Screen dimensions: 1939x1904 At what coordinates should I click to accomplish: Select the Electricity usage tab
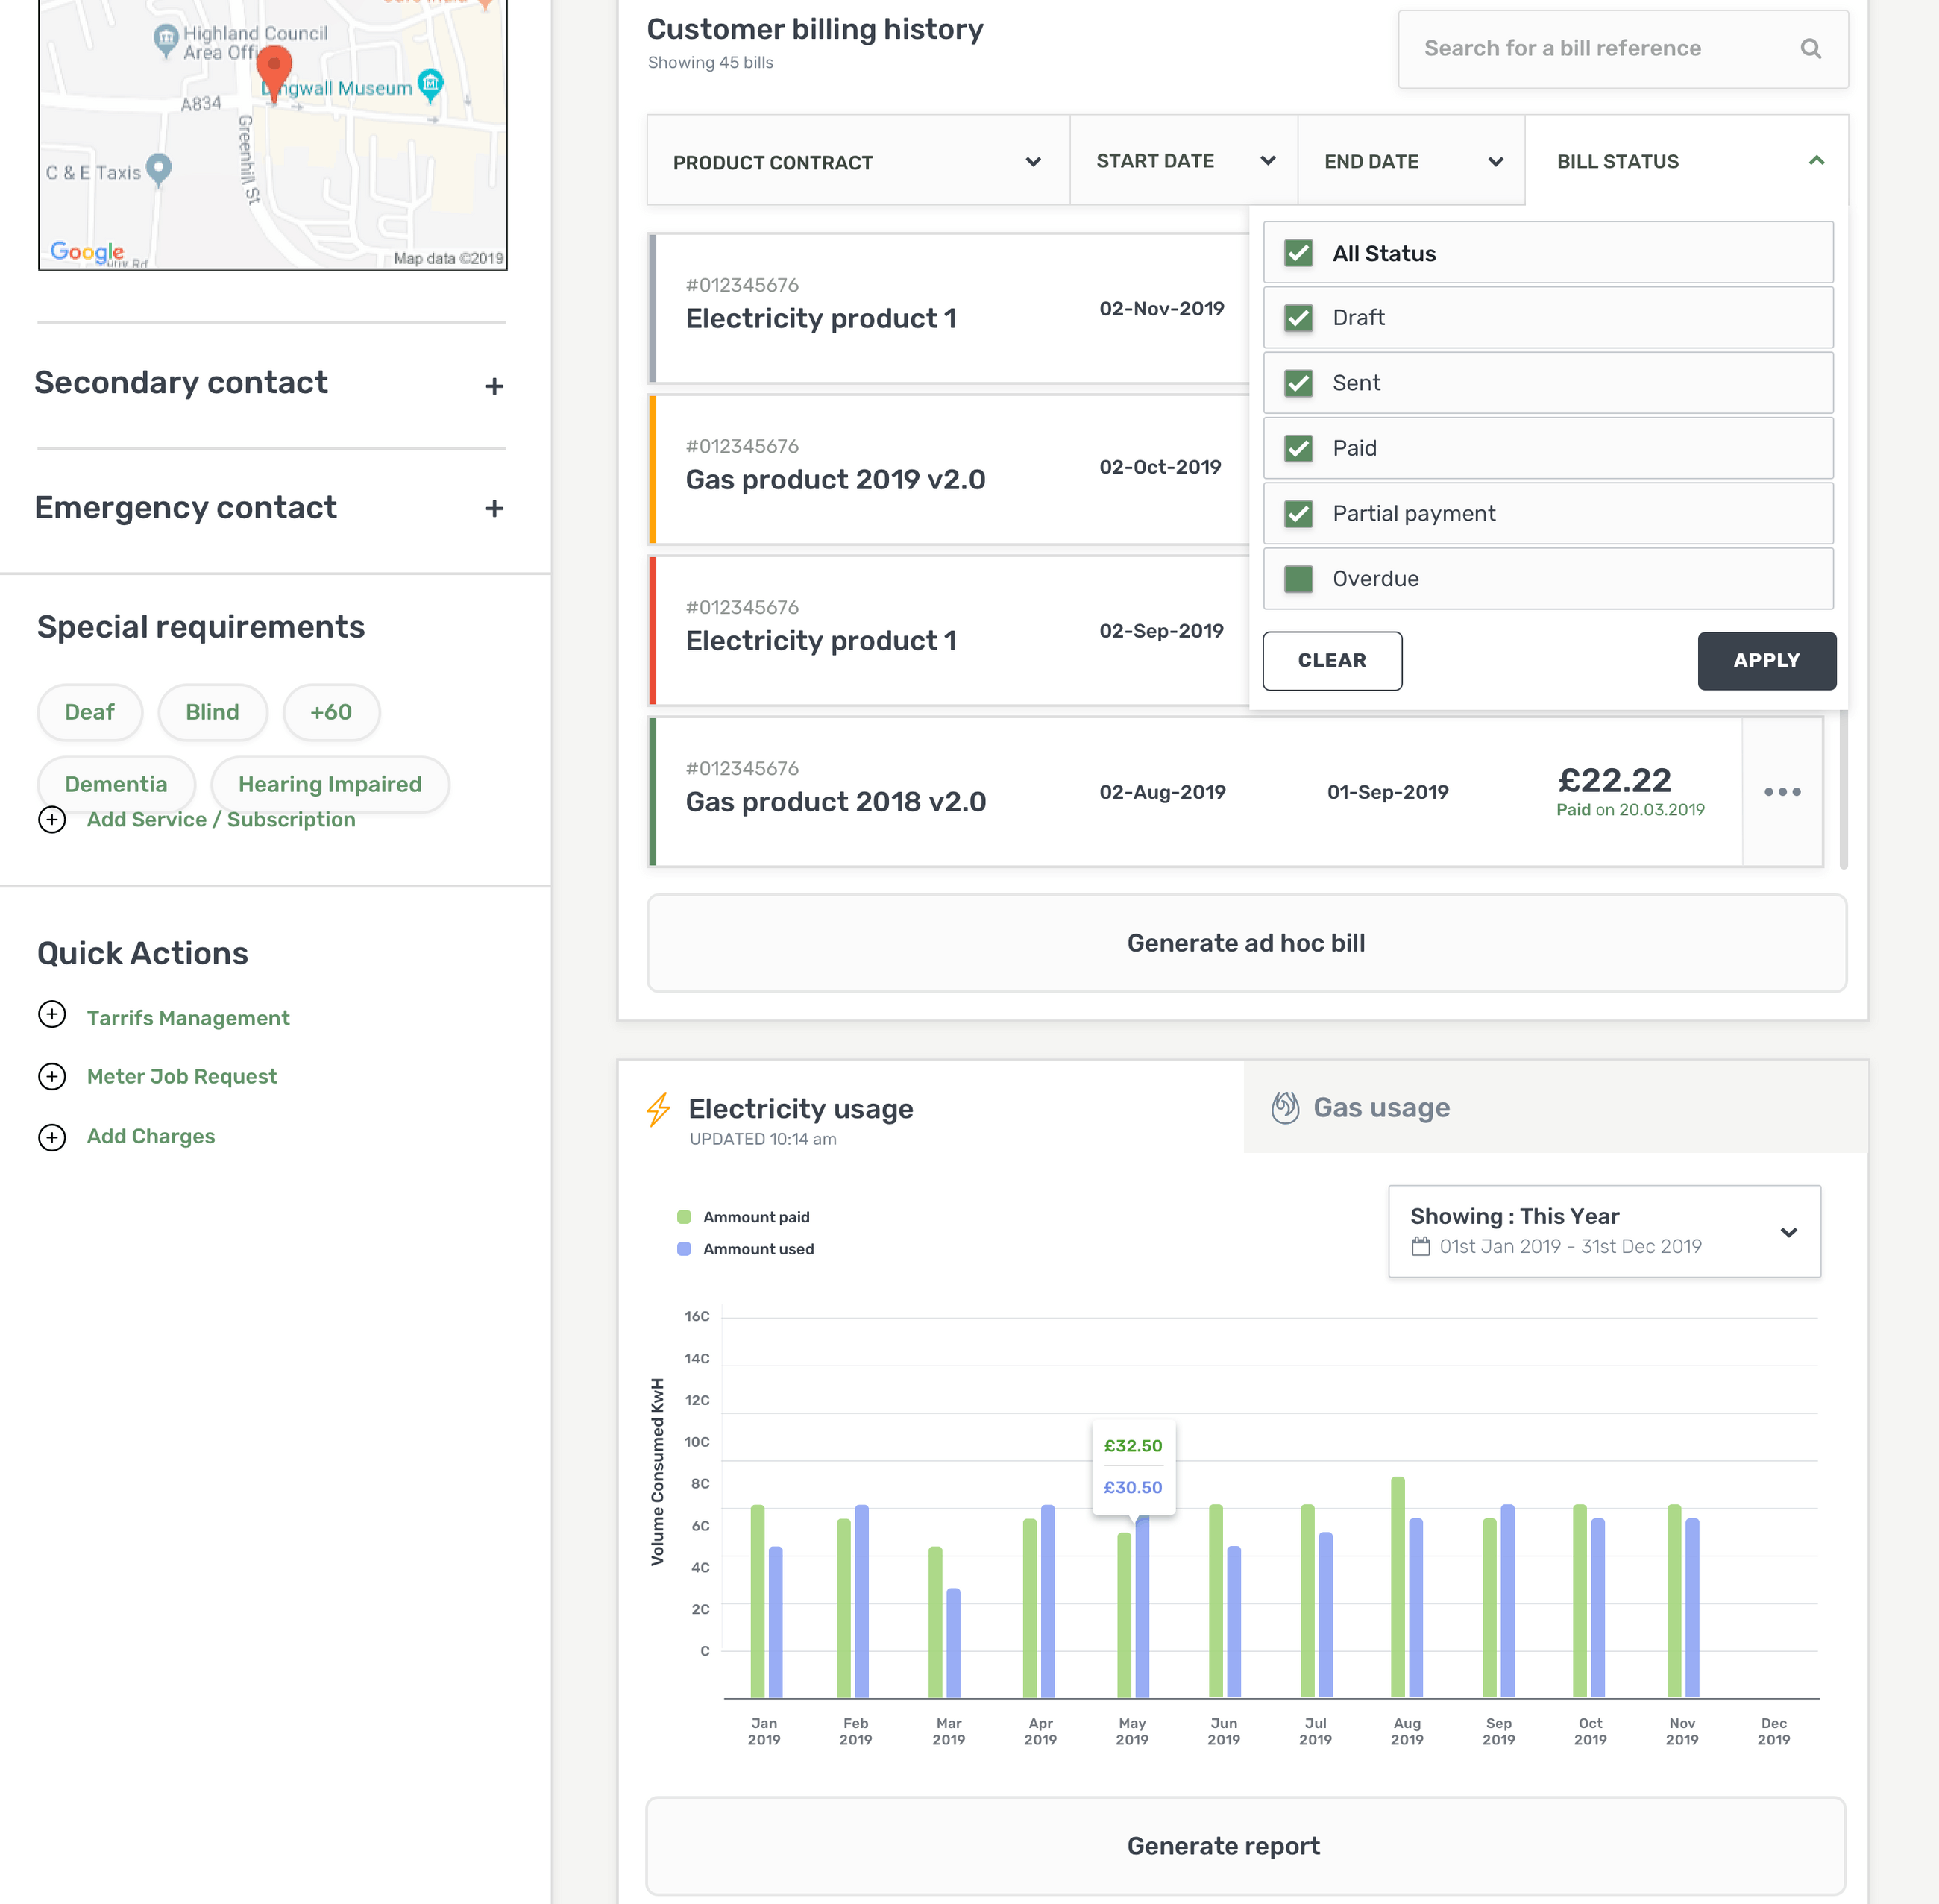[x=800, y=1108]
